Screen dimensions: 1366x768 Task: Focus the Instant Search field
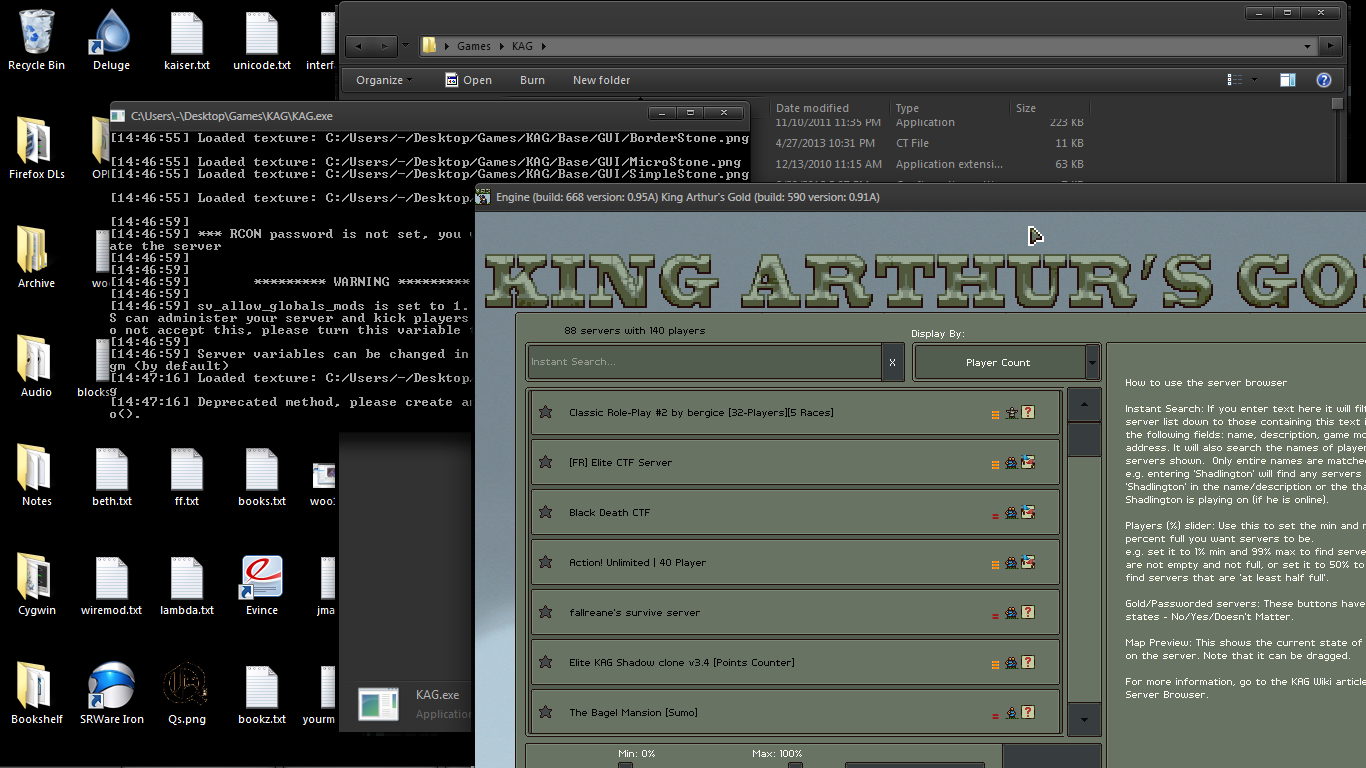tap(704, 362)
